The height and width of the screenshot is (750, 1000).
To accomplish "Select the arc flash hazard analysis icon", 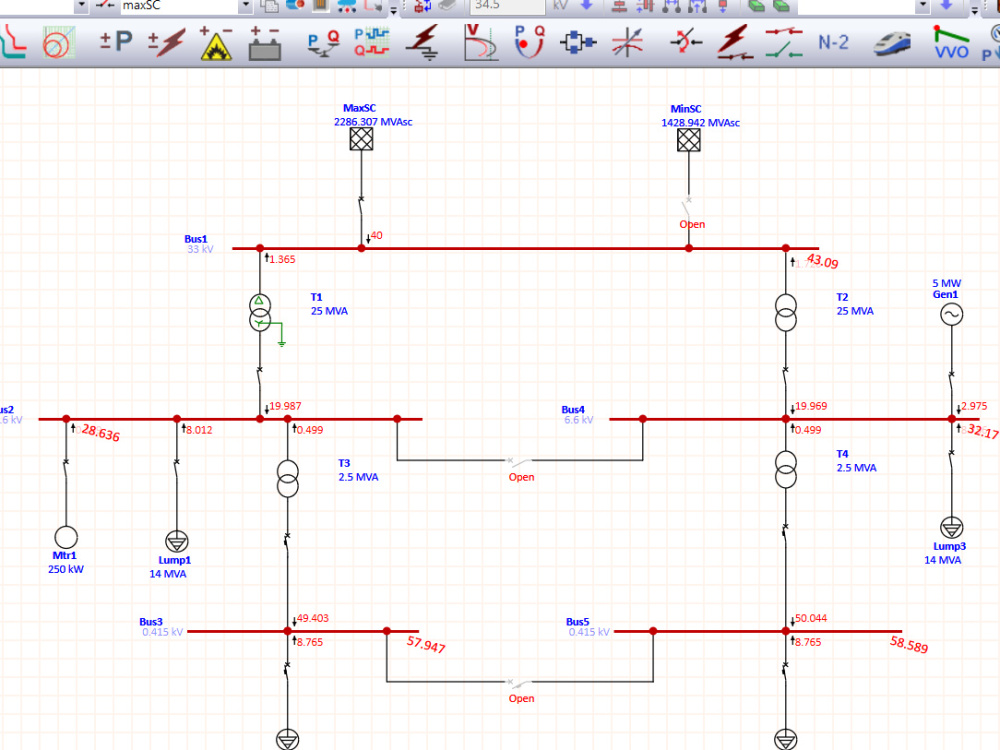I will [215, 42].
